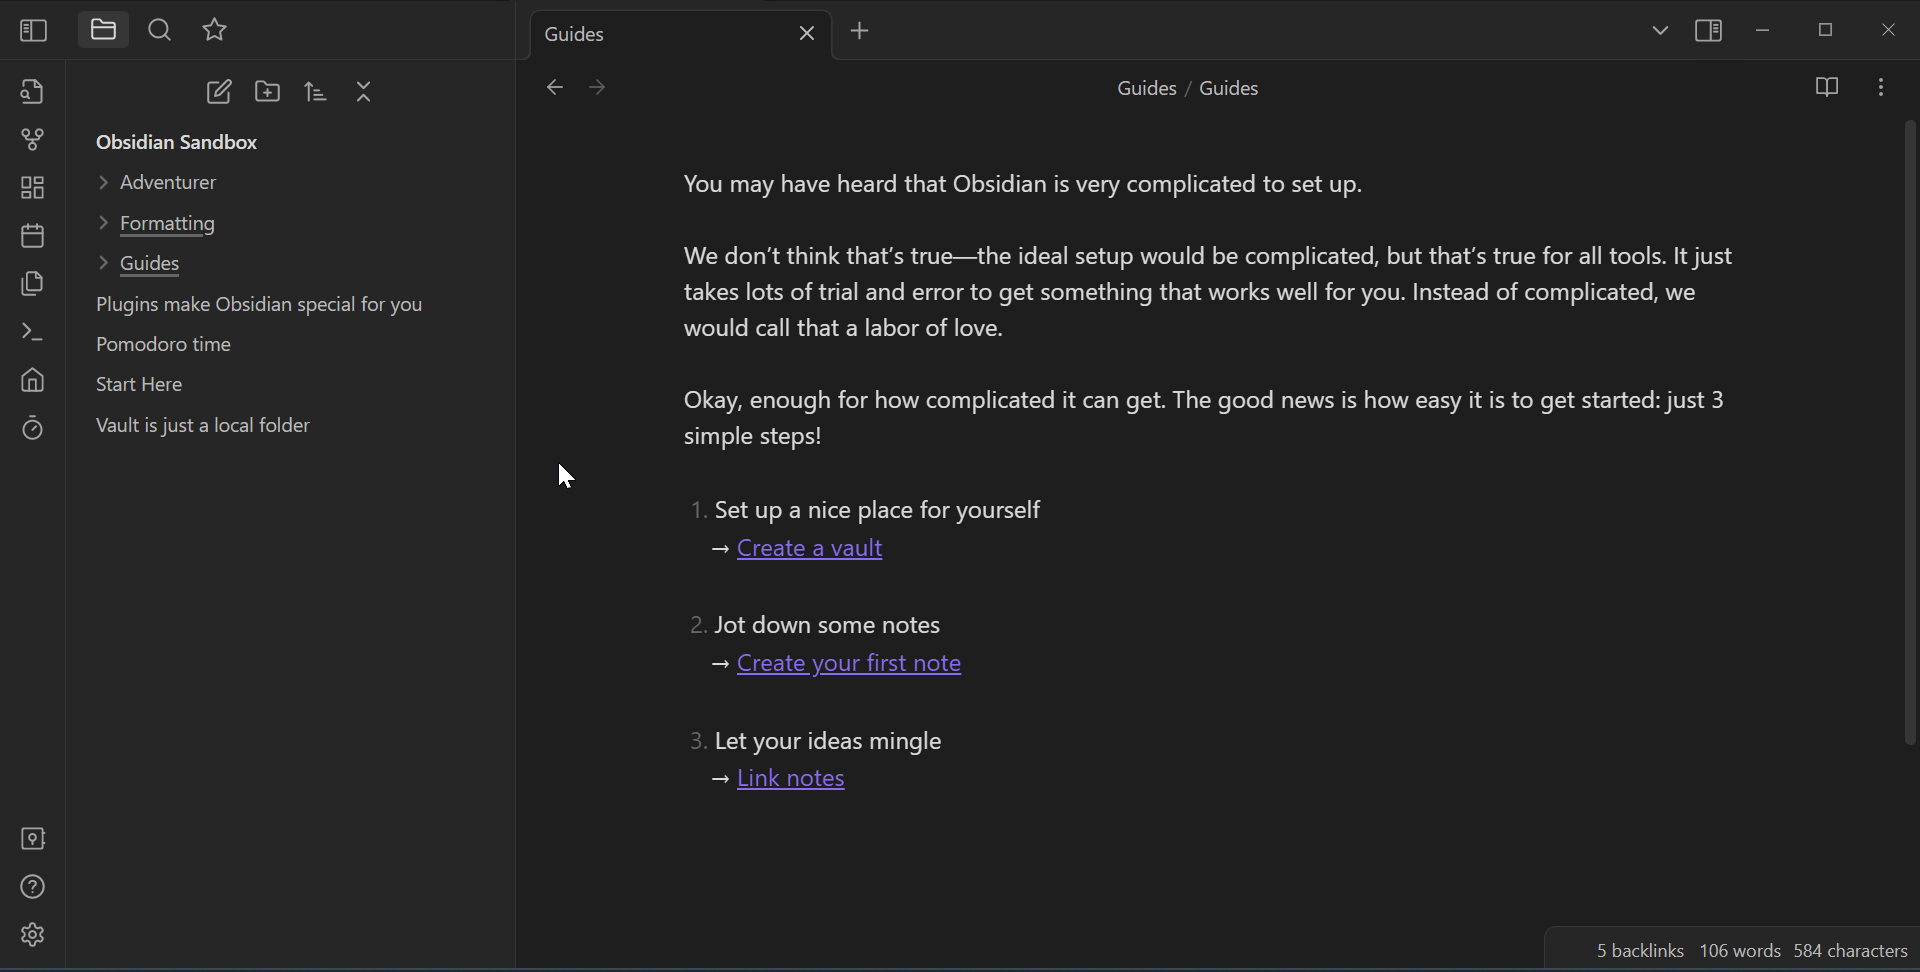Open the canvas icon in ribbon
1920x972 pixels.
tap(33, 188)
